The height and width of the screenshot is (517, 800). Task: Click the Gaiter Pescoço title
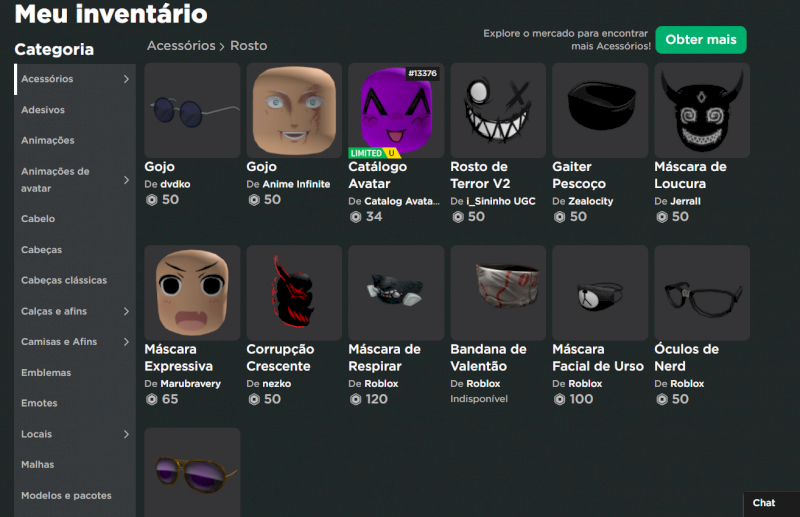tap(579, 175)
